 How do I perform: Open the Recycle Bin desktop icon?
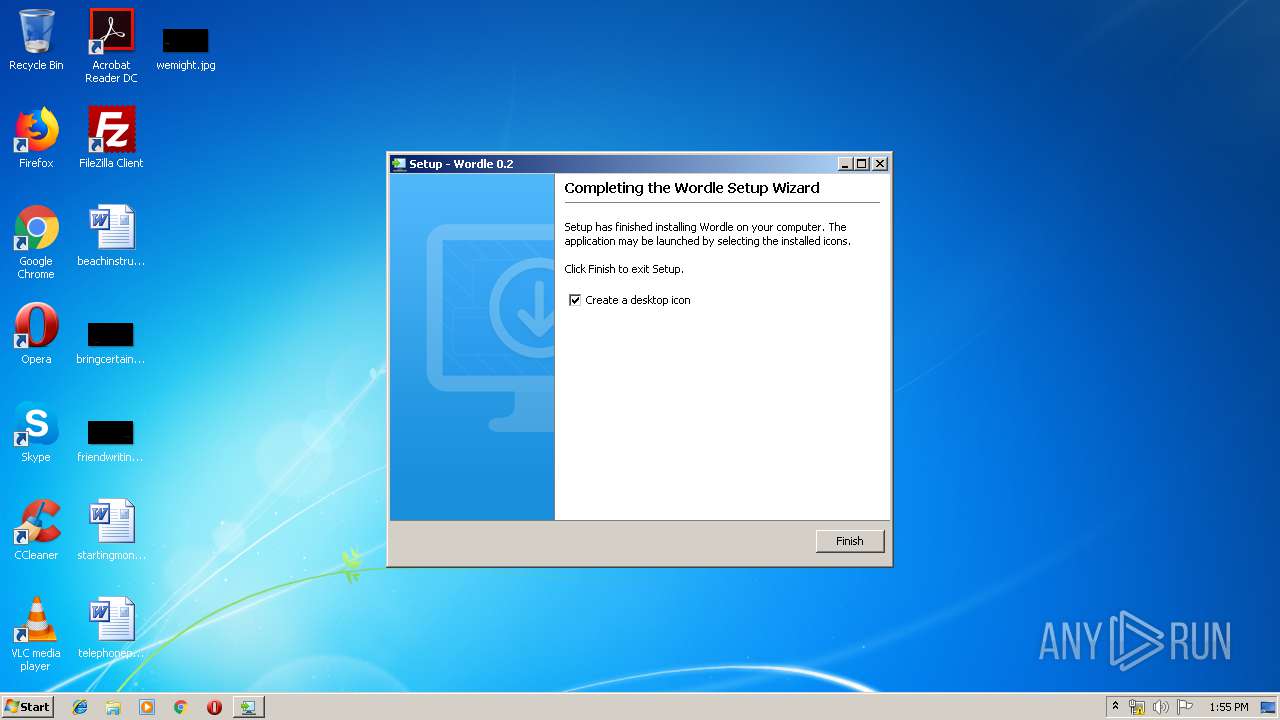coord(36,40)
